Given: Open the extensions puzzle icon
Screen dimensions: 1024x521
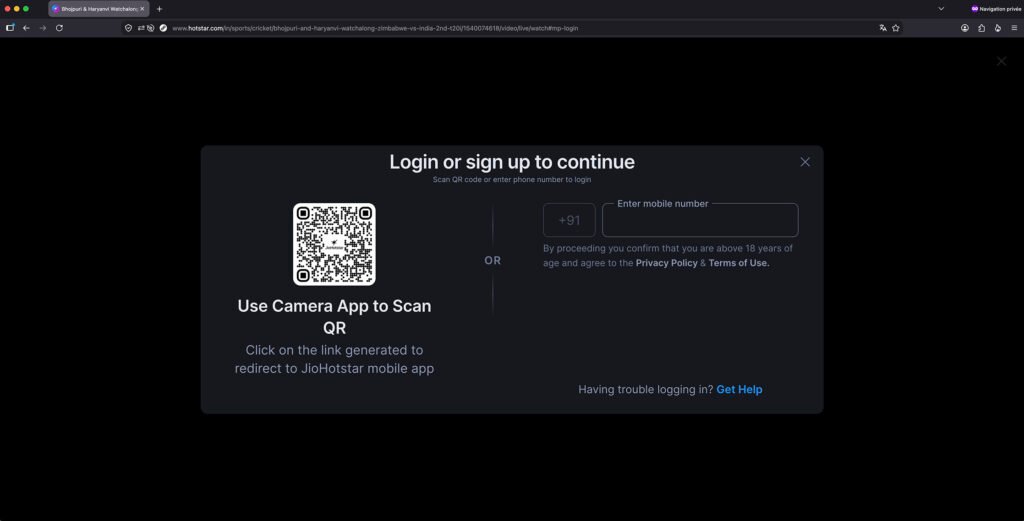Looking at the screenshot, I should pyautogui.click(x=982, y=28).
